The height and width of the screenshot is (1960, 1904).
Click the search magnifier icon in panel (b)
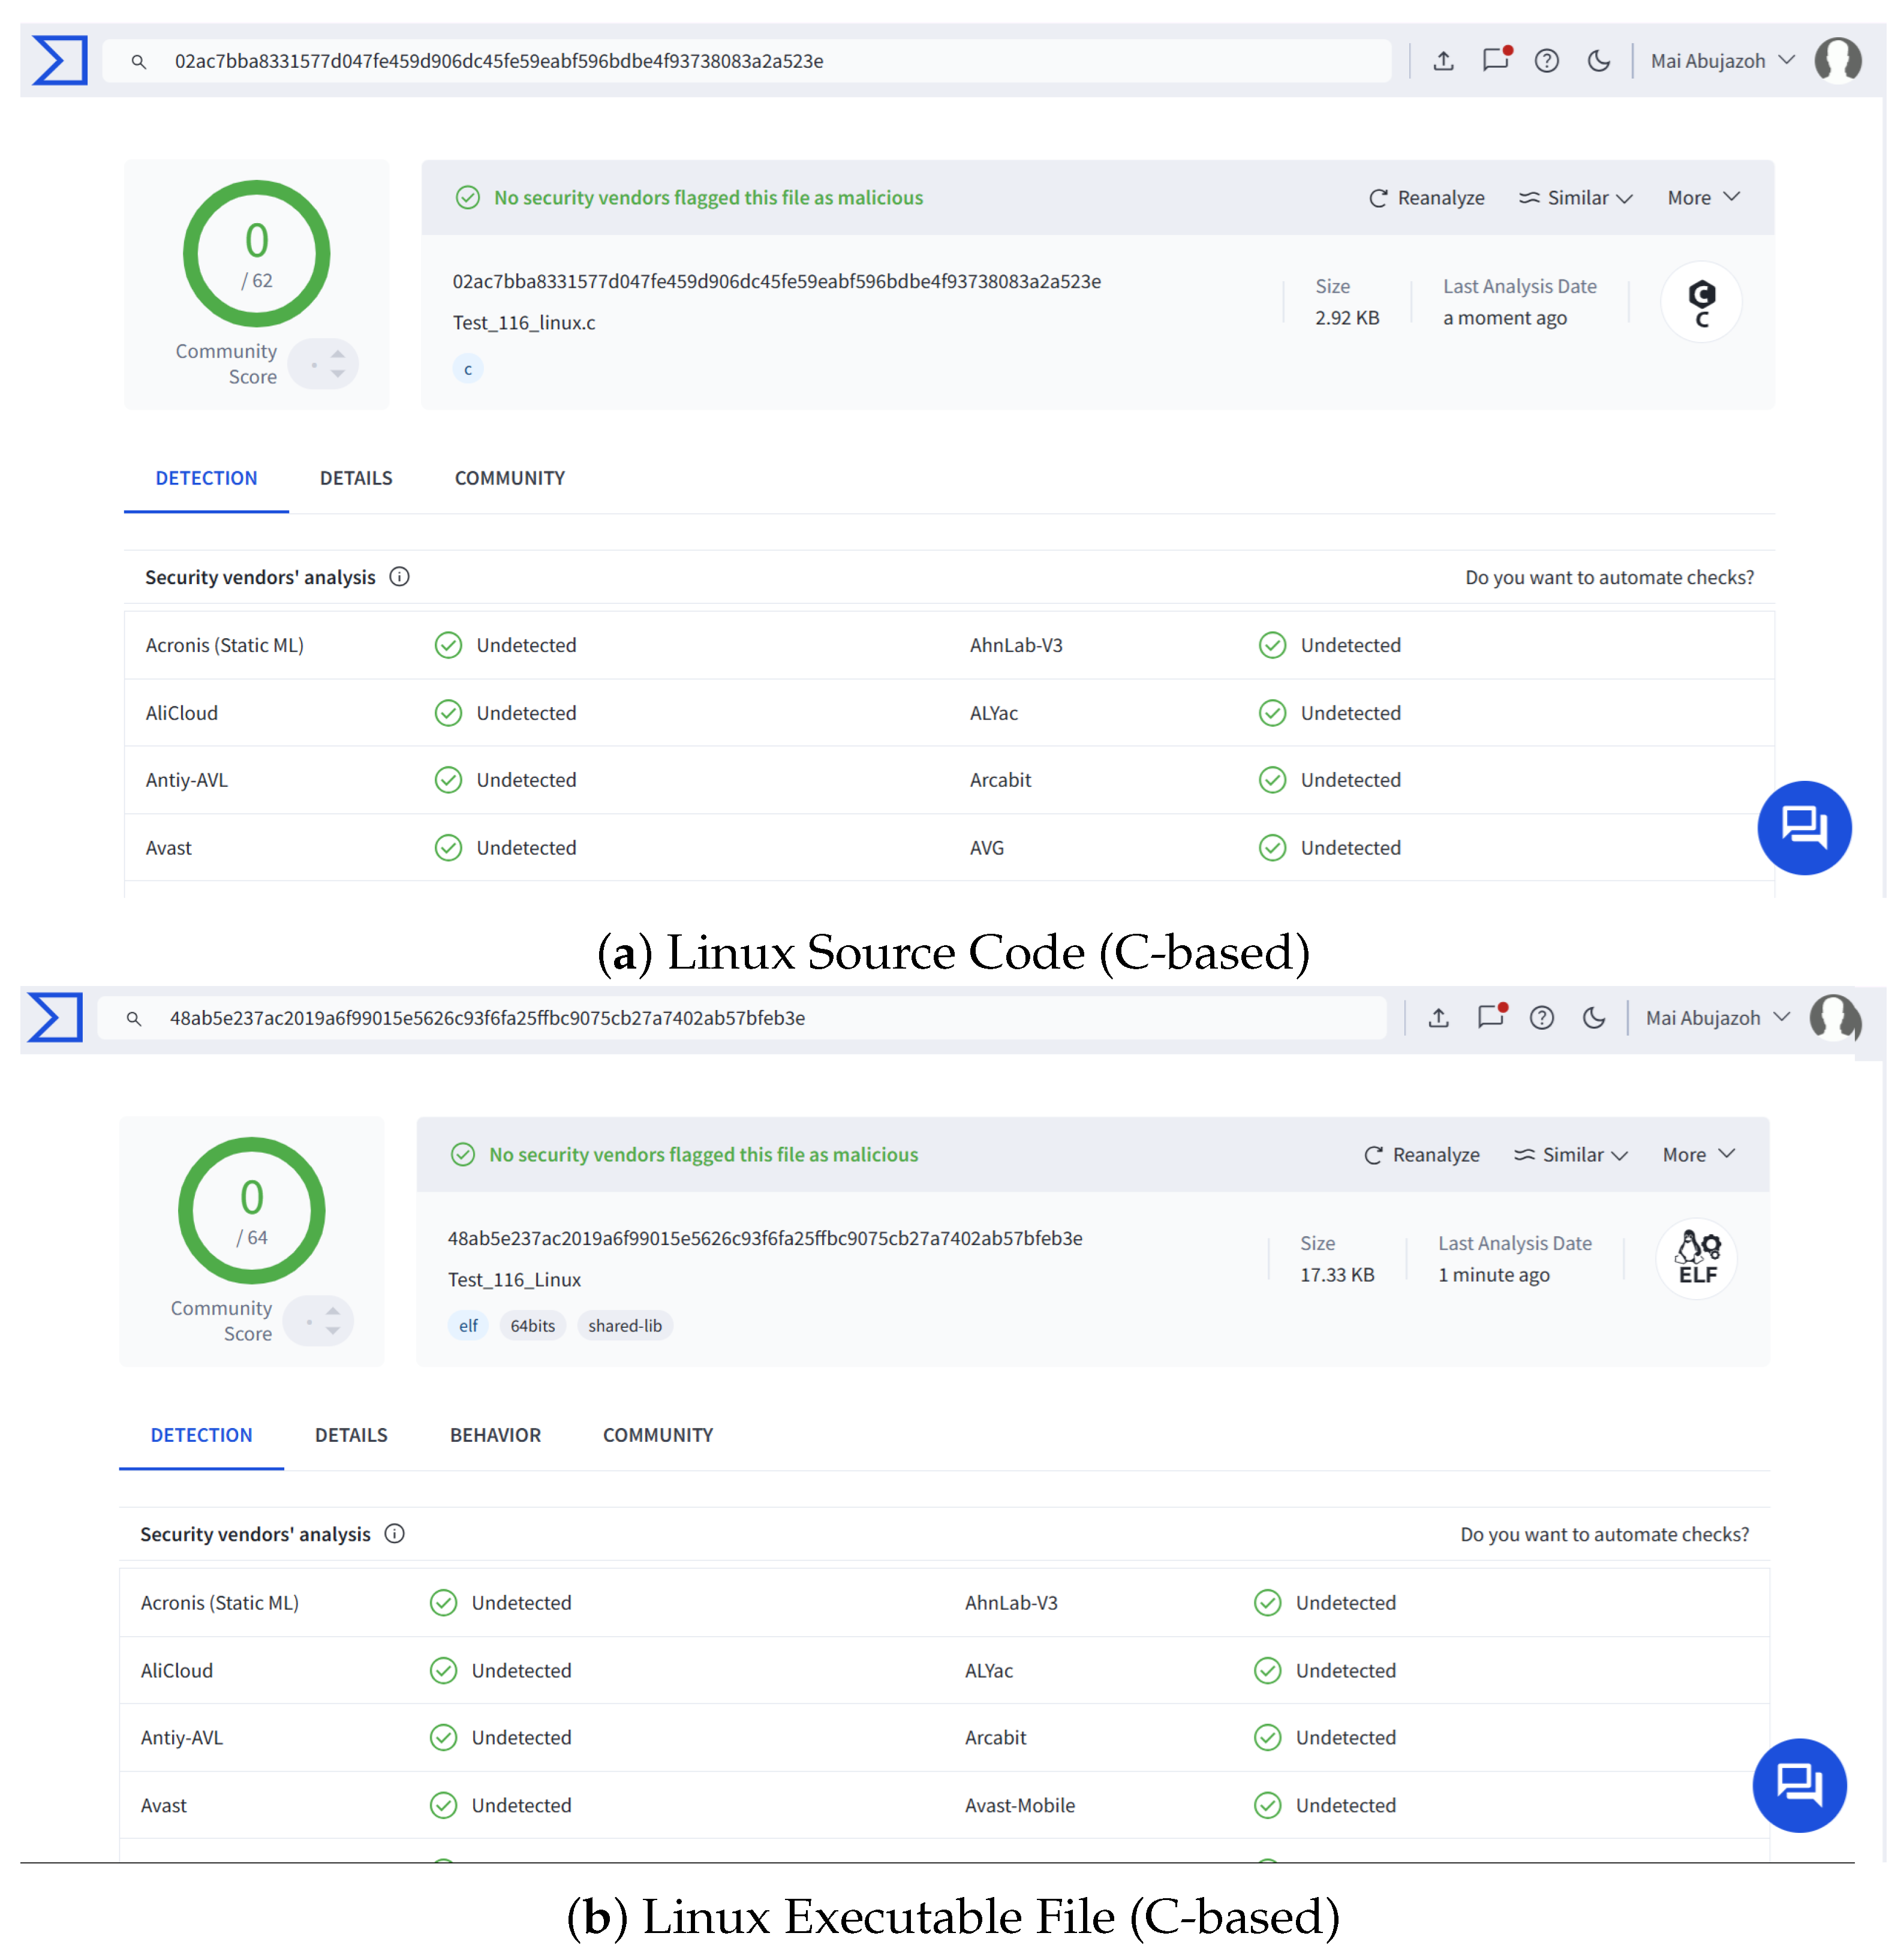134,1019
